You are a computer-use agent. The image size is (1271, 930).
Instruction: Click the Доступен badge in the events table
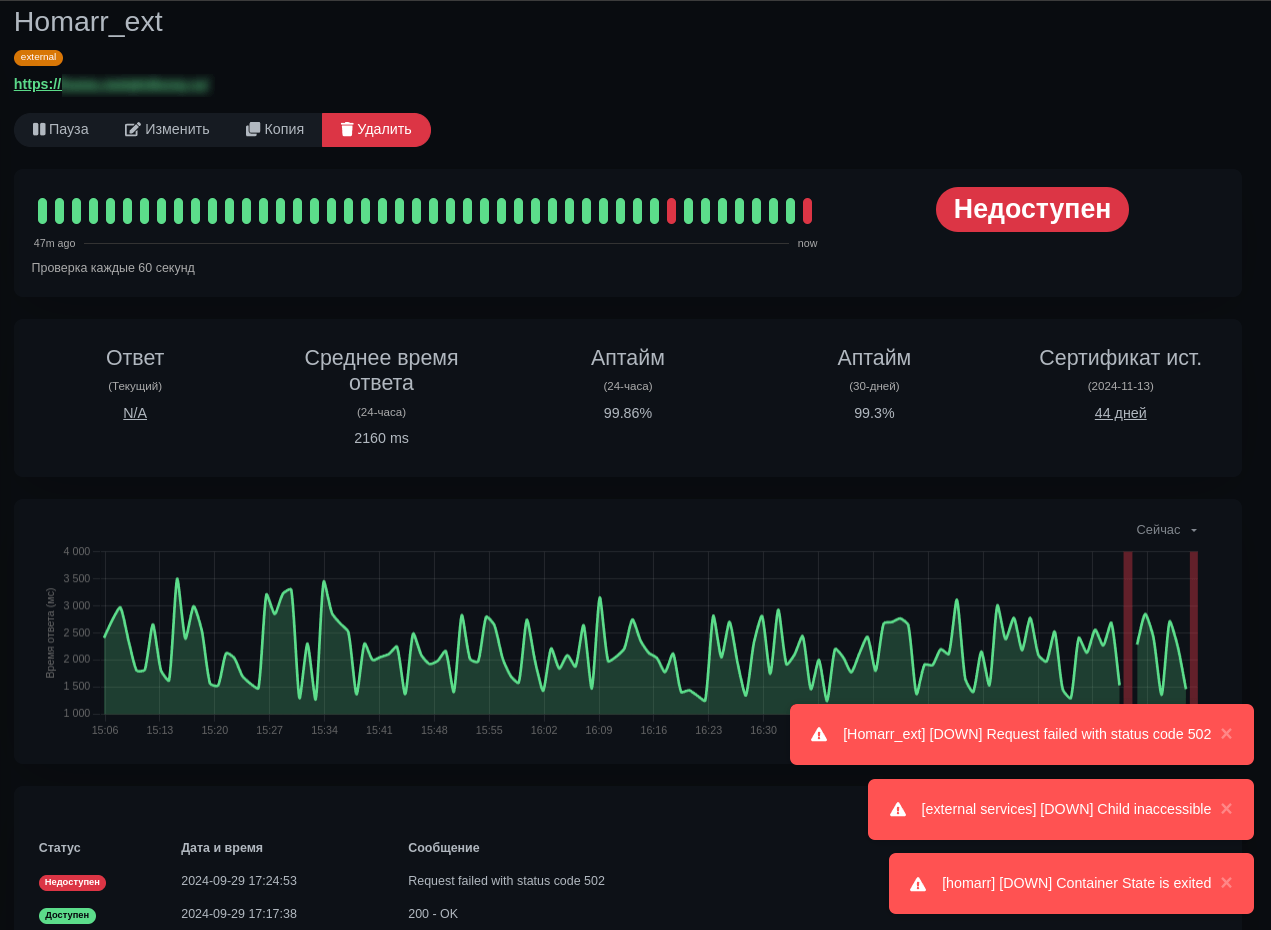(x=67, y=916)
